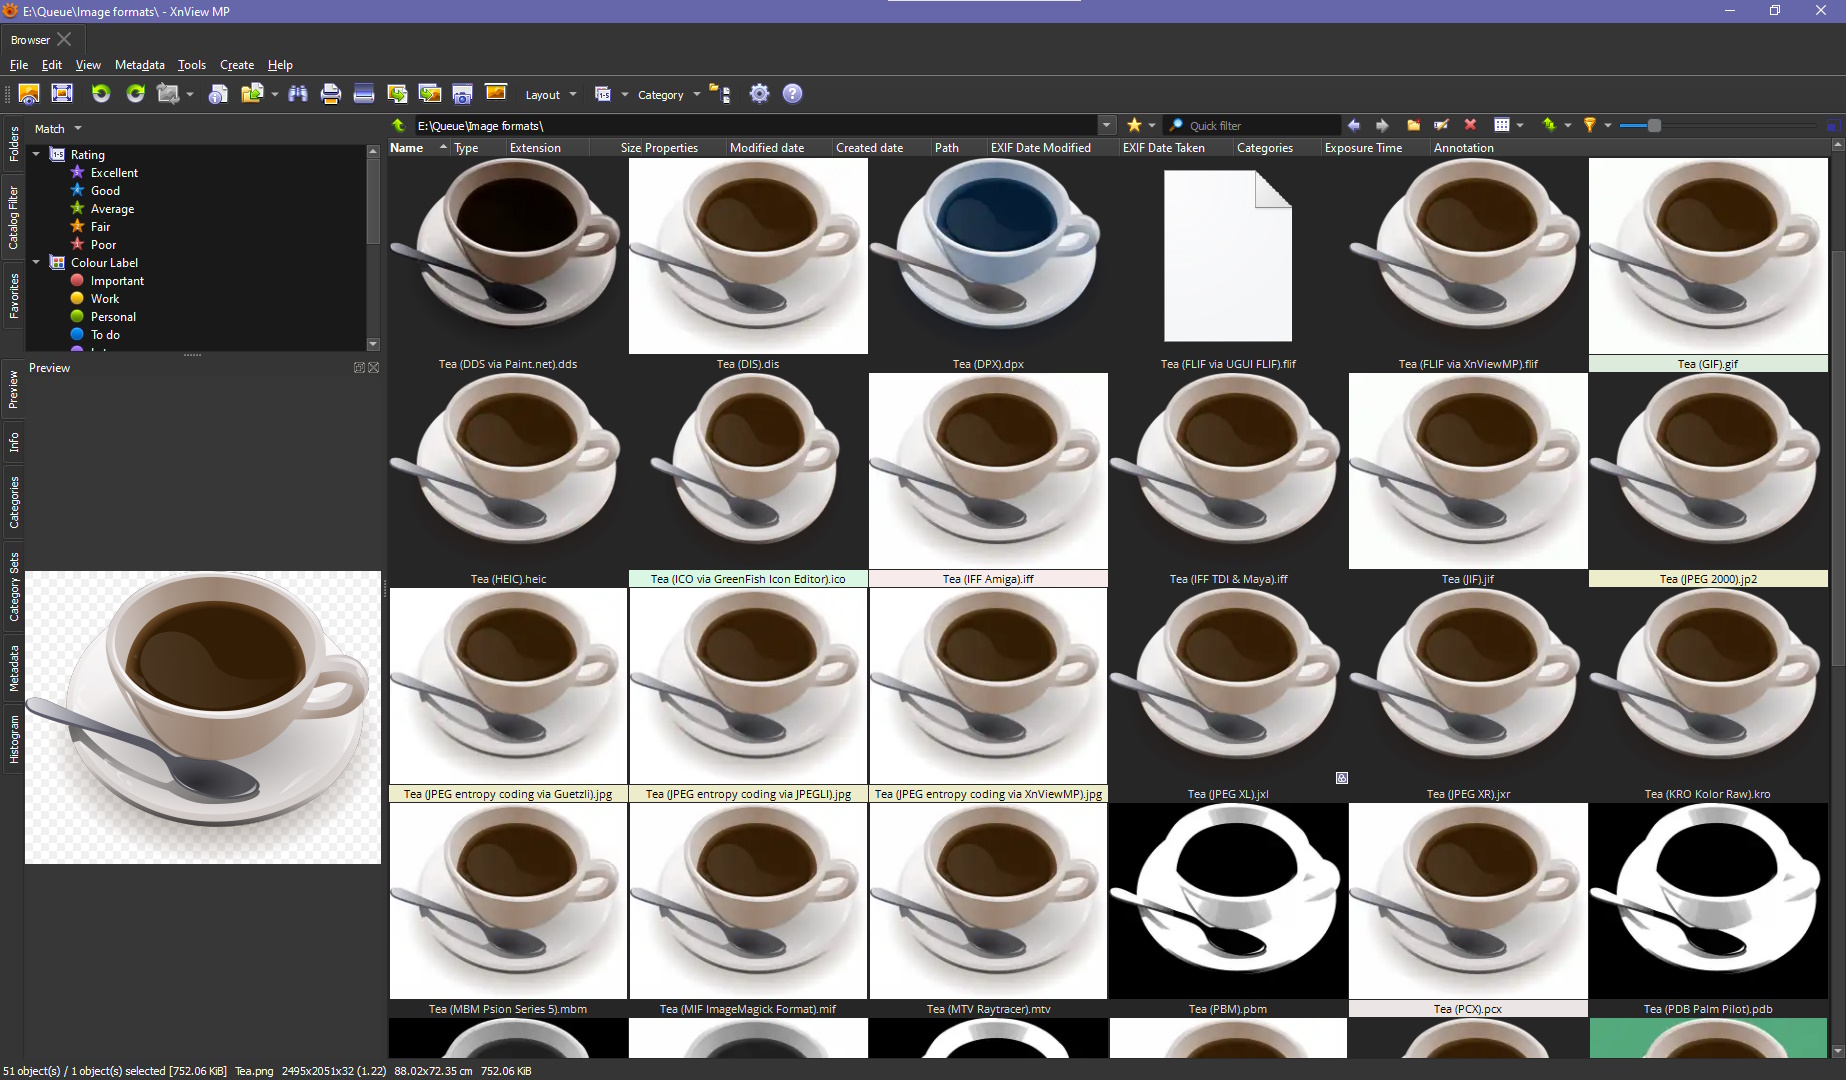Open the Match dropdown
The image size is (1846, 1080).
coord(57,129)
